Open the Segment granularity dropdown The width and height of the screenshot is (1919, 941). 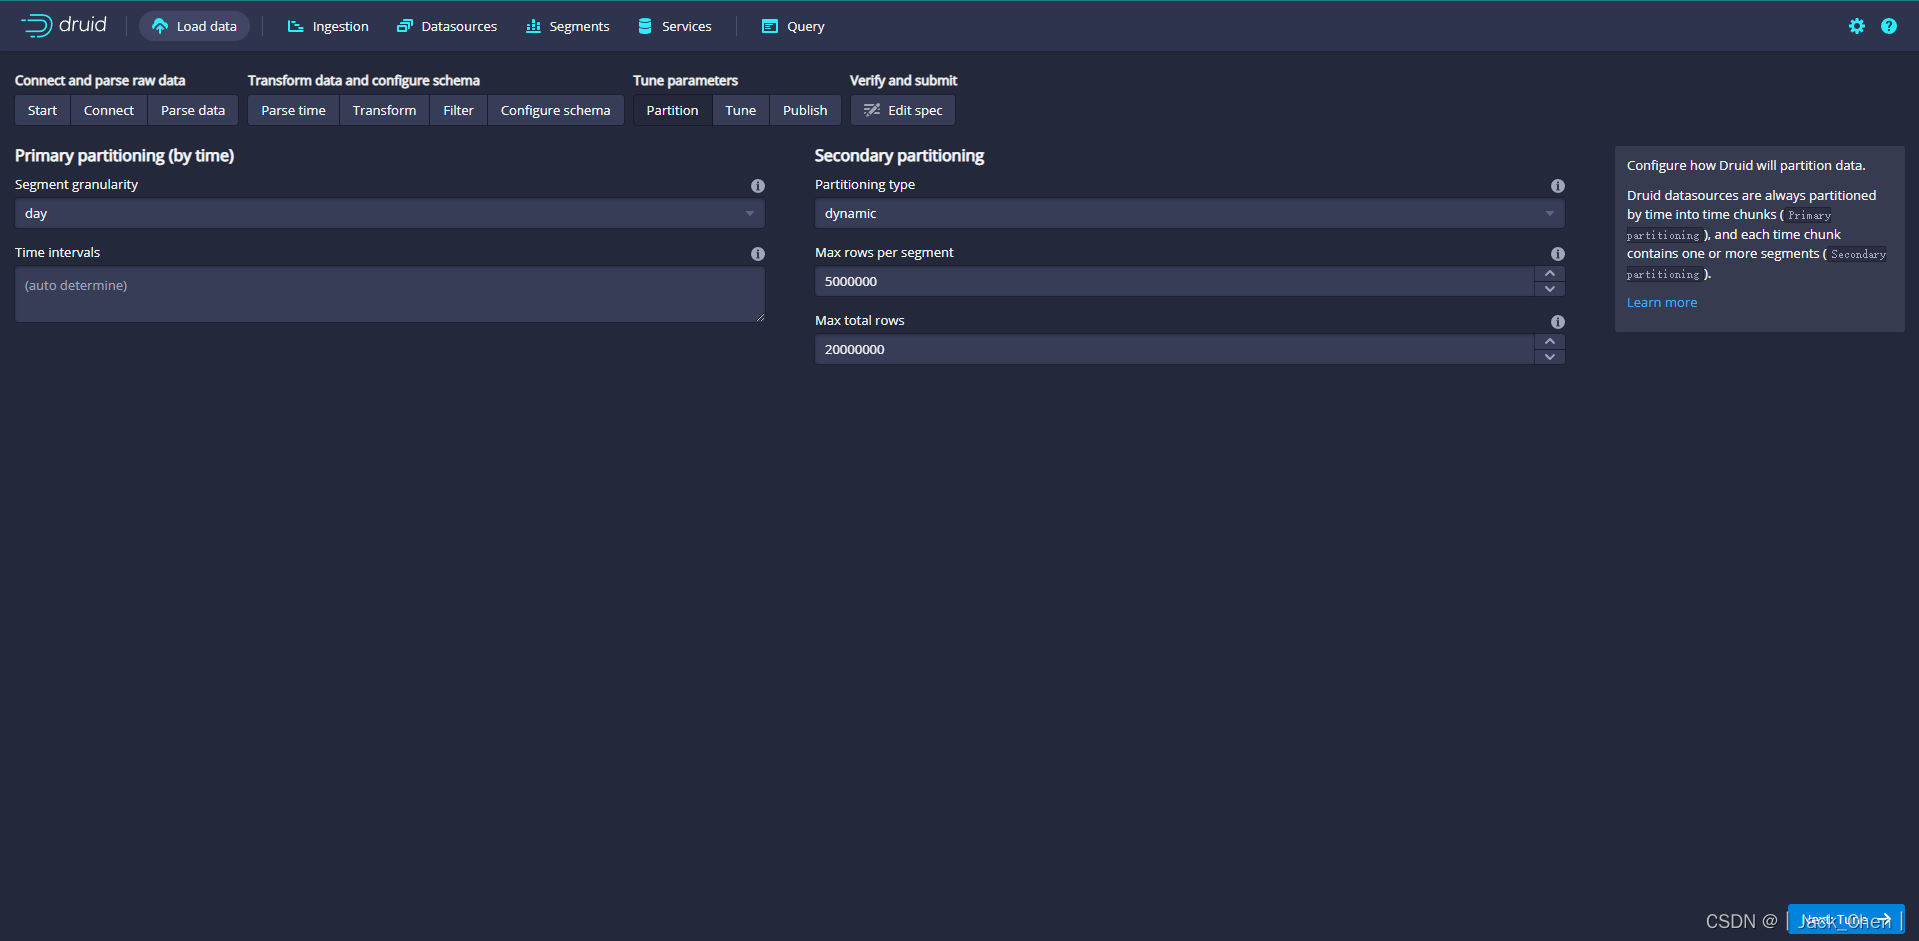pos(390,213)
